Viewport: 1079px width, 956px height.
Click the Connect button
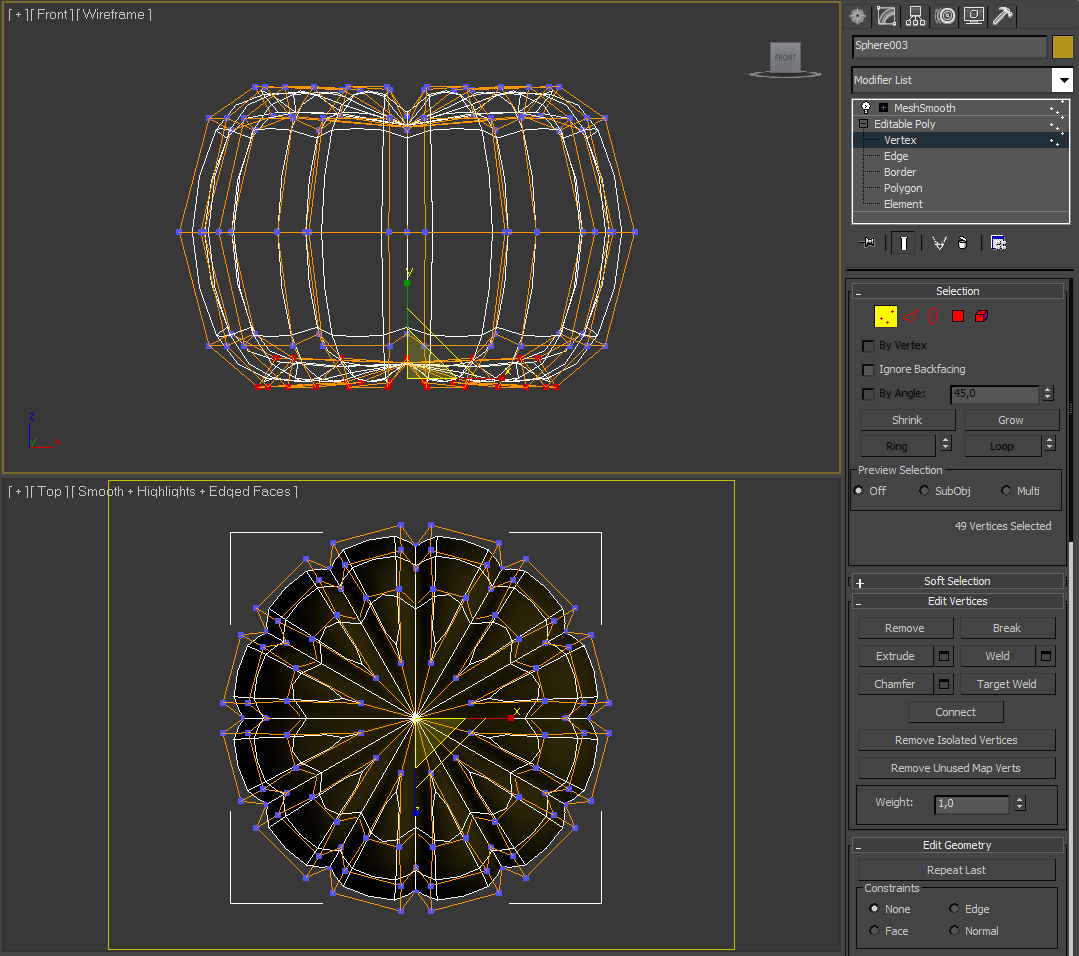pyautogui.click(x=955, y=712)
